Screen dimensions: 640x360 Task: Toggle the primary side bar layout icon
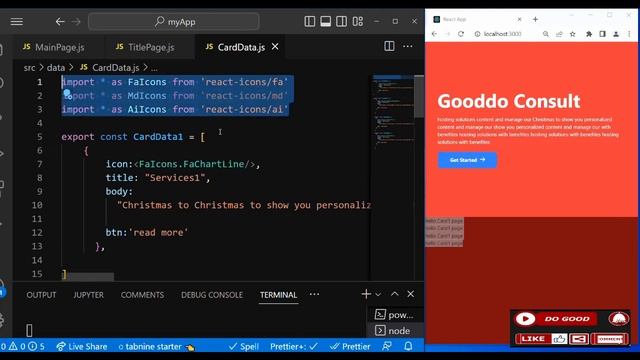pos(310,21)
